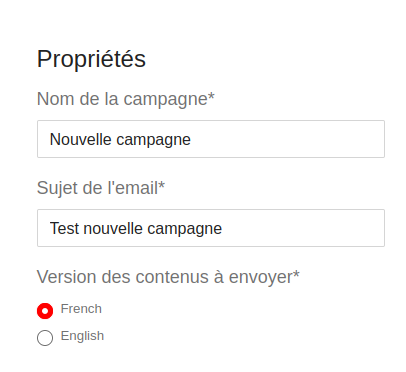Click the word "Nouvelle" in campaign name field

[x=80, y=139]
